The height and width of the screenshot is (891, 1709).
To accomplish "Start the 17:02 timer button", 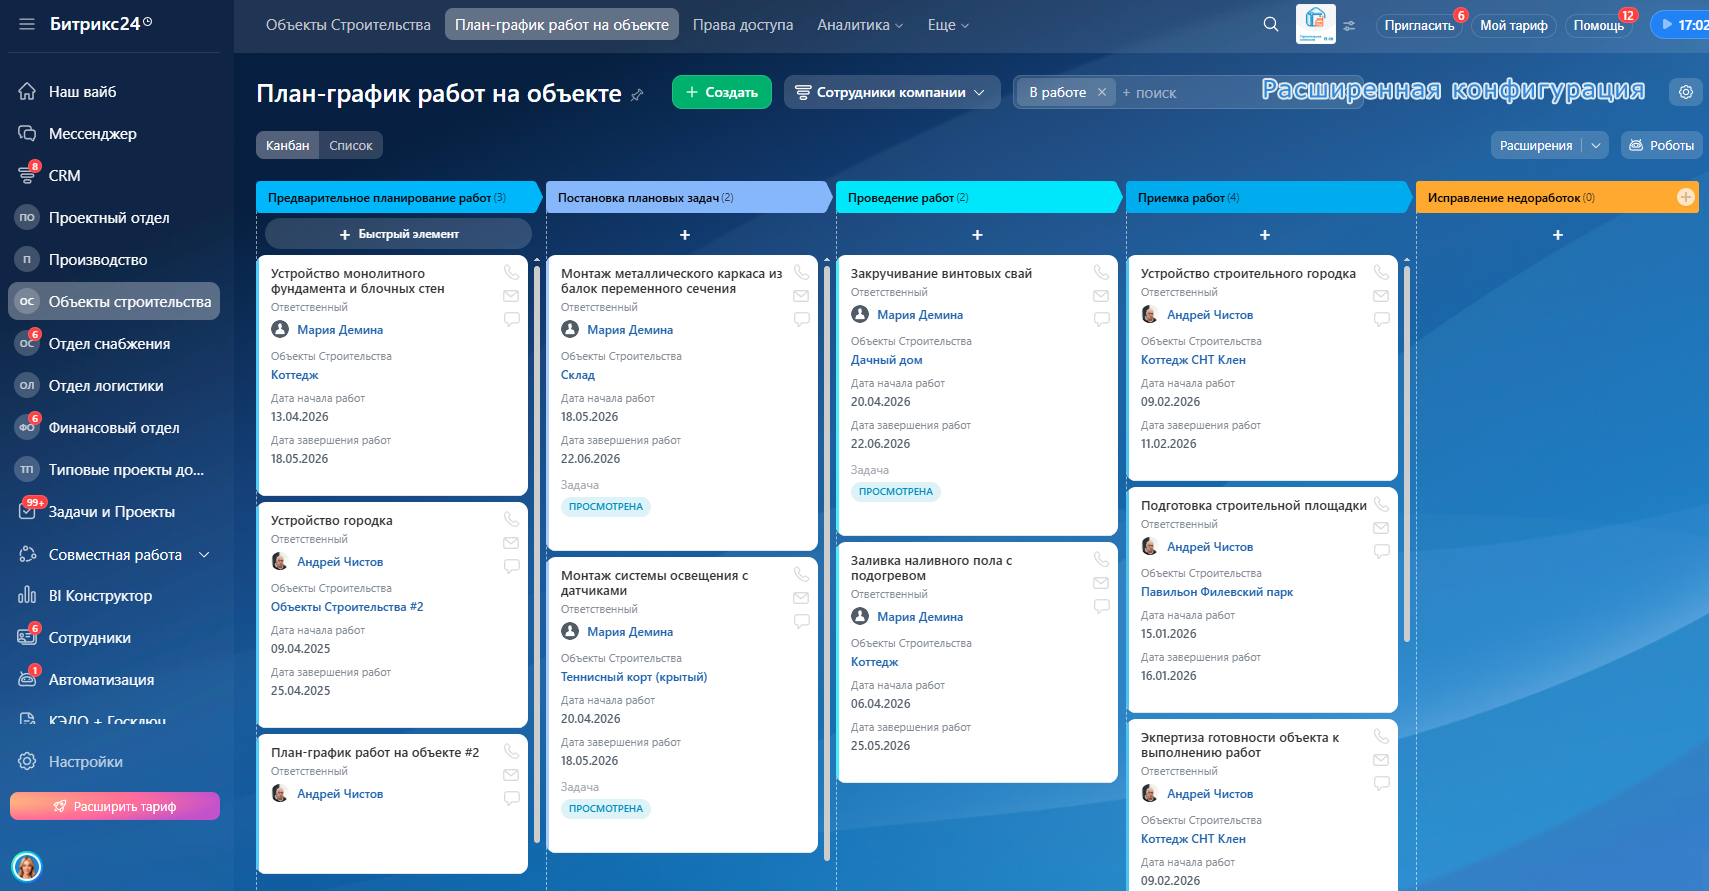I will 1681,25.
